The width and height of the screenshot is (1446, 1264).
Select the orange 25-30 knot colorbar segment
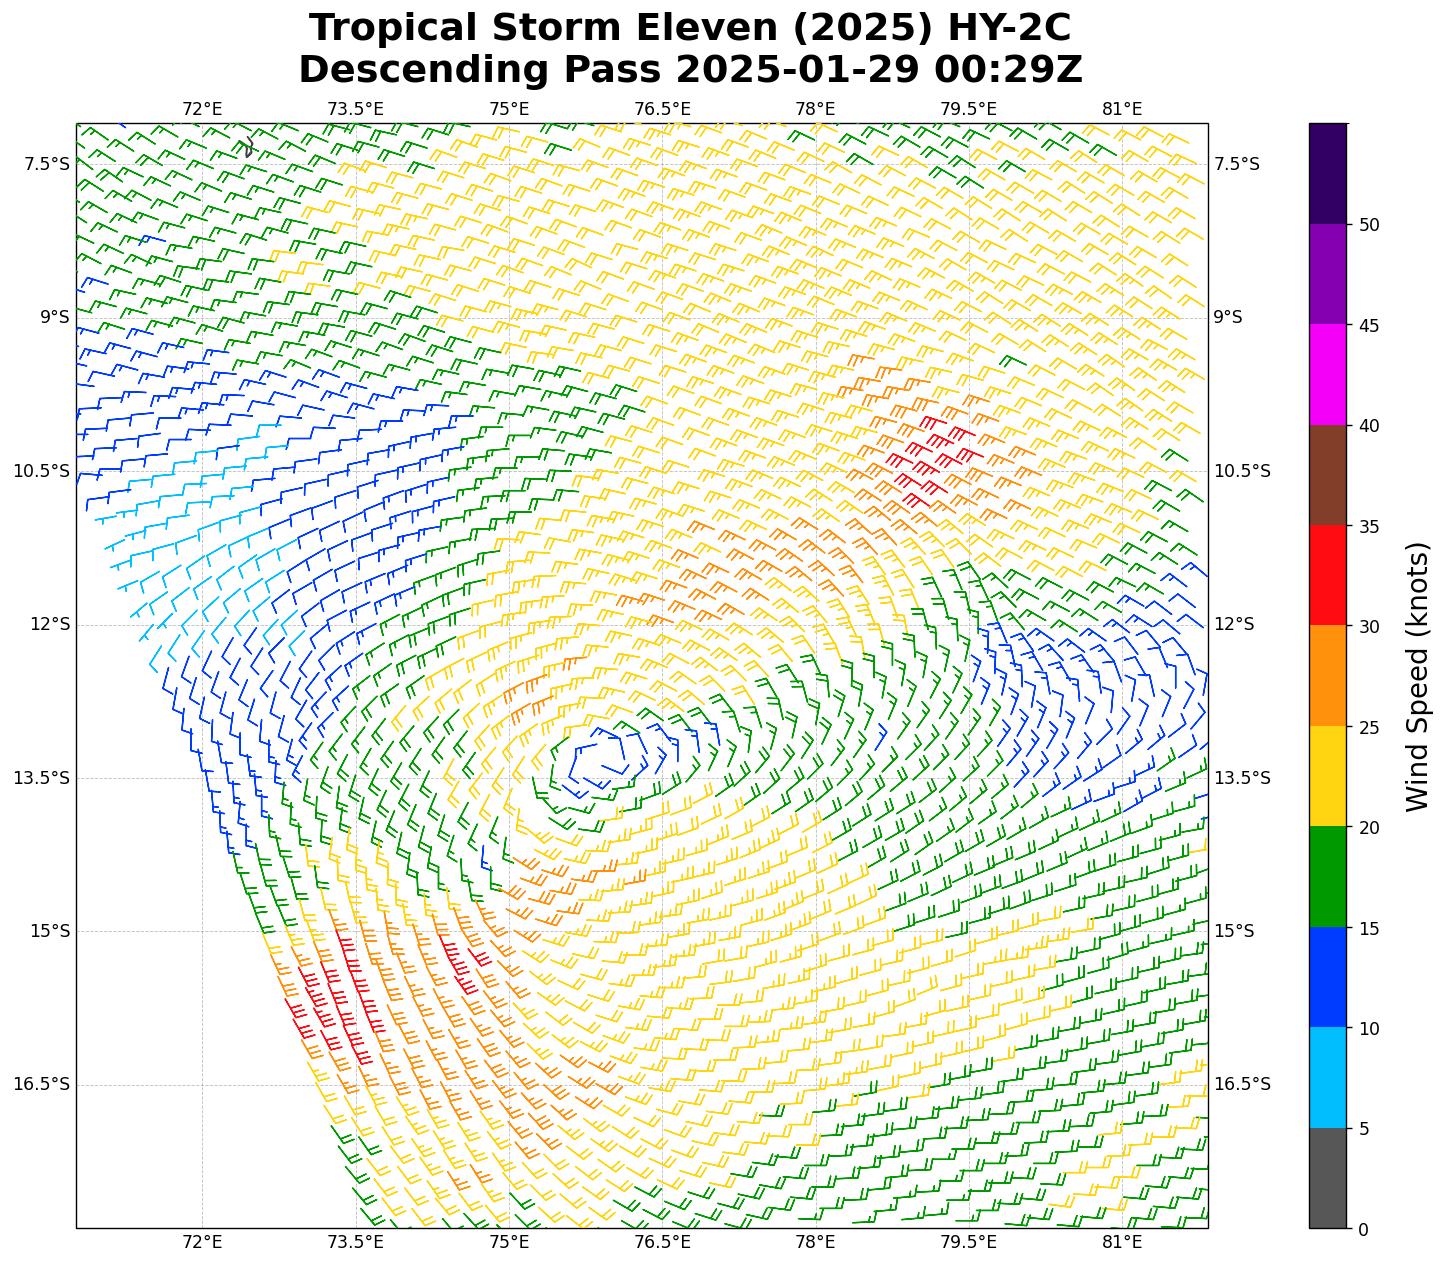(1327, 675)
